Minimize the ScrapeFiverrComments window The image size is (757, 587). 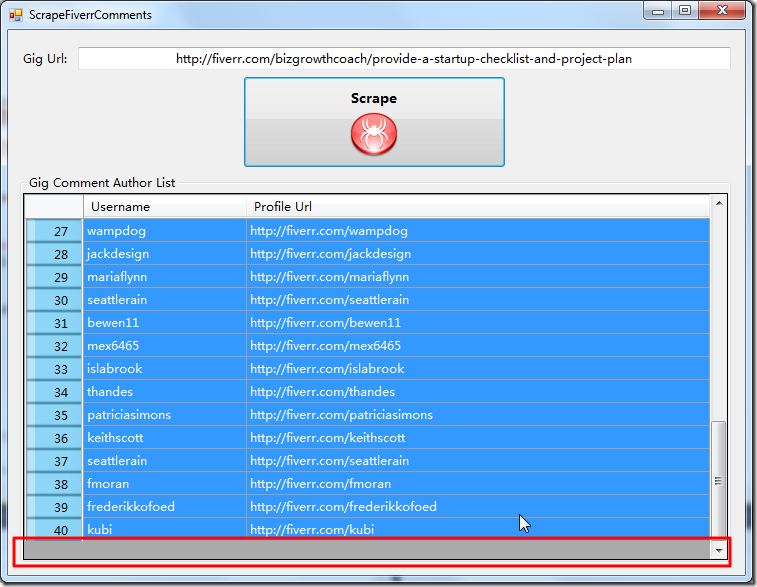pos(658,11)
